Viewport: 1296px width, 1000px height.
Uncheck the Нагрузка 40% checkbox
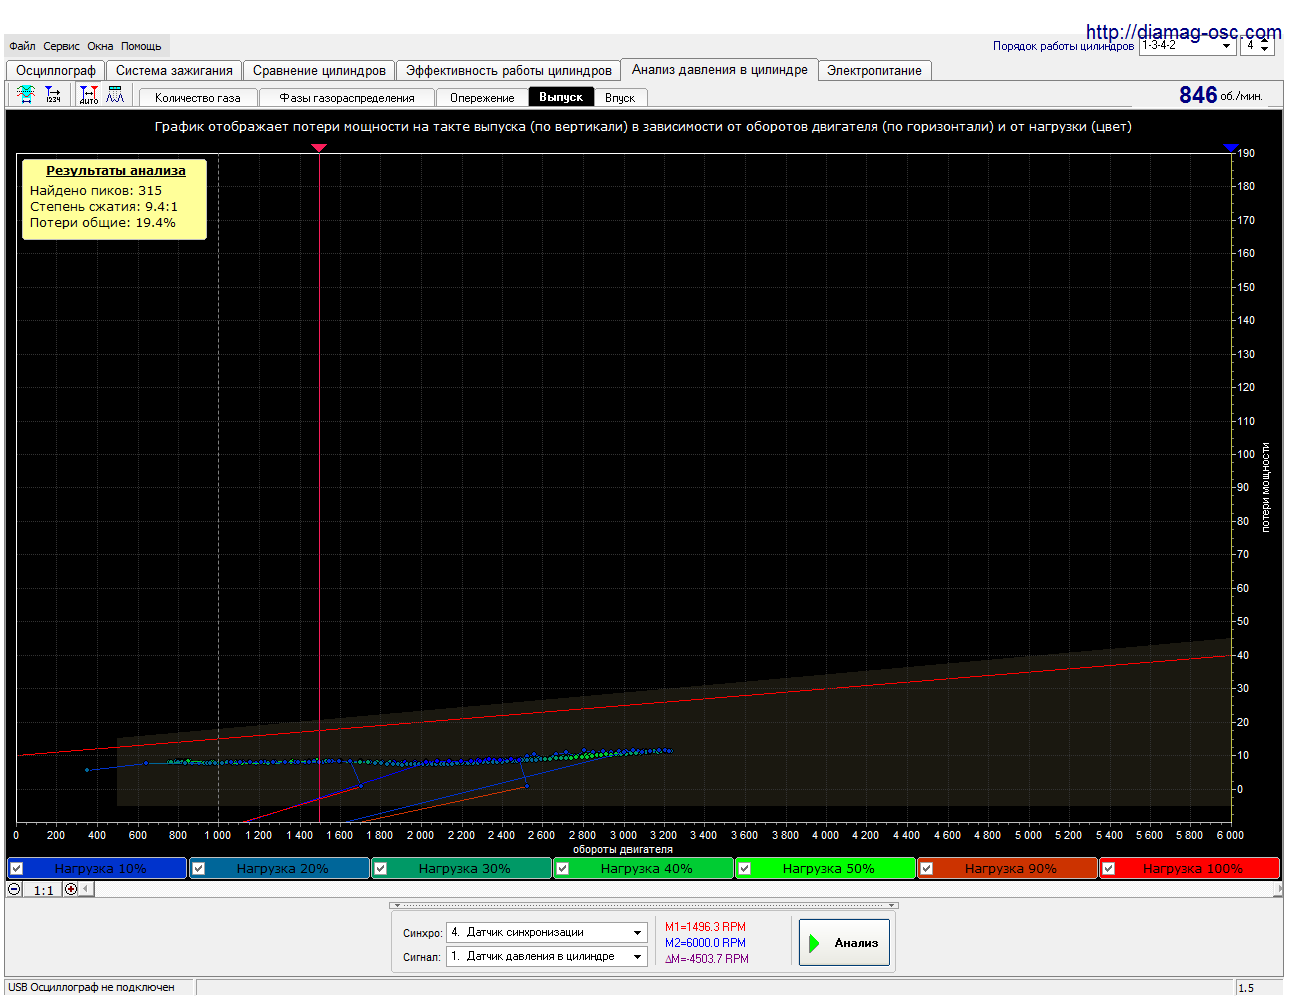[563, 868]
